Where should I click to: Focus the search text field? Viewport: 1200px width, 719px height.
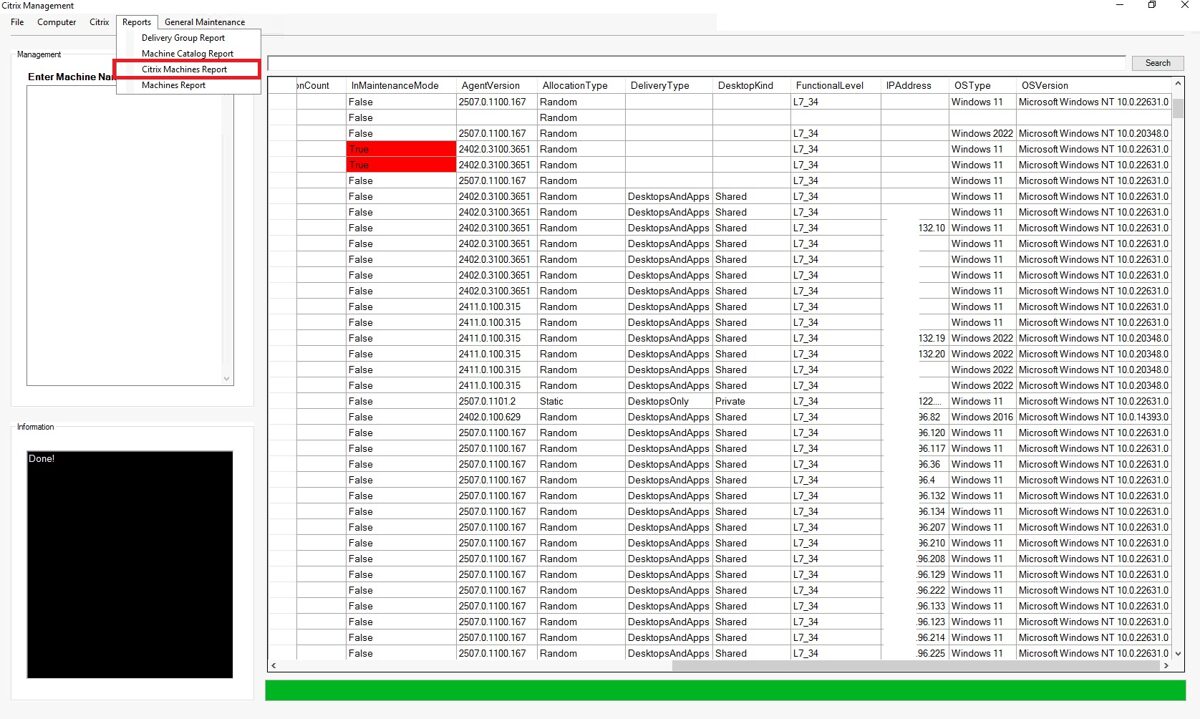point(697,63)
